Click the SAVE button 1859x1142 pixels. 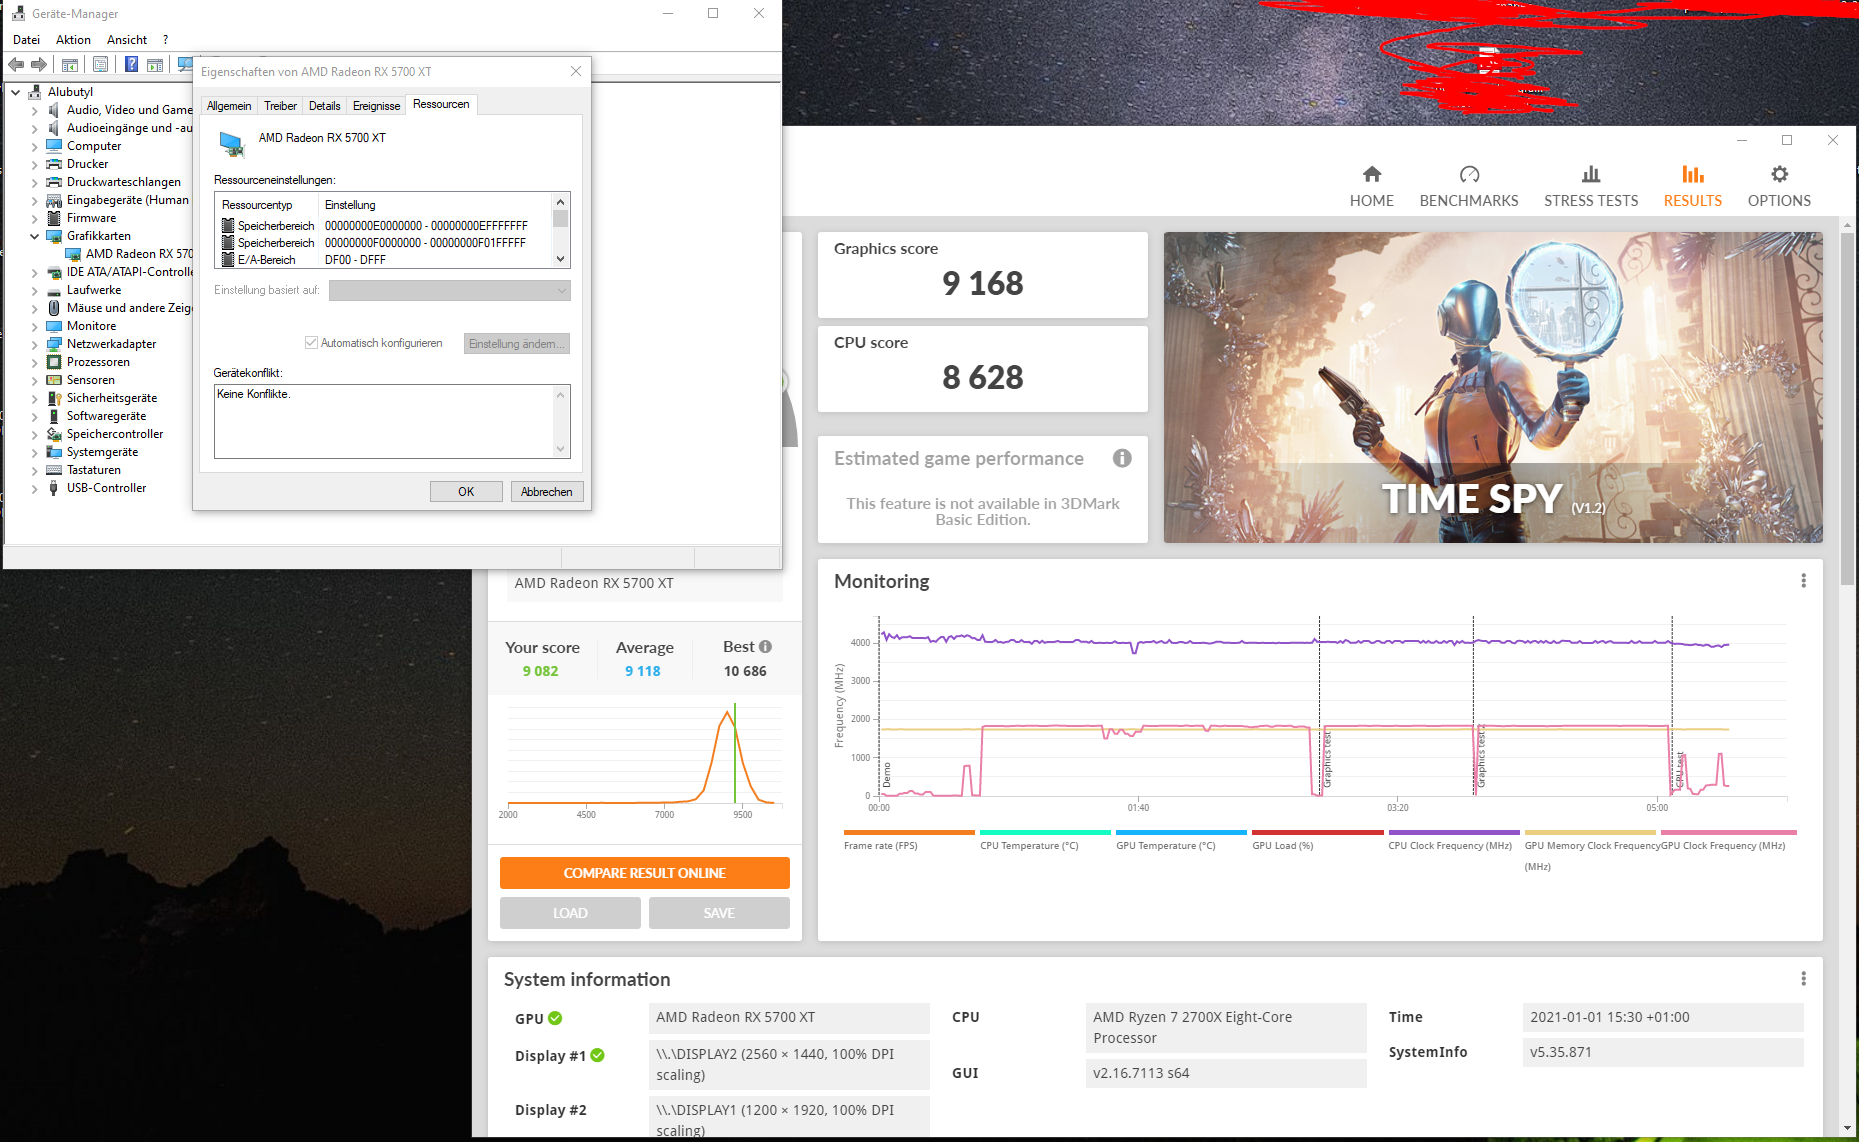[719, 913]
